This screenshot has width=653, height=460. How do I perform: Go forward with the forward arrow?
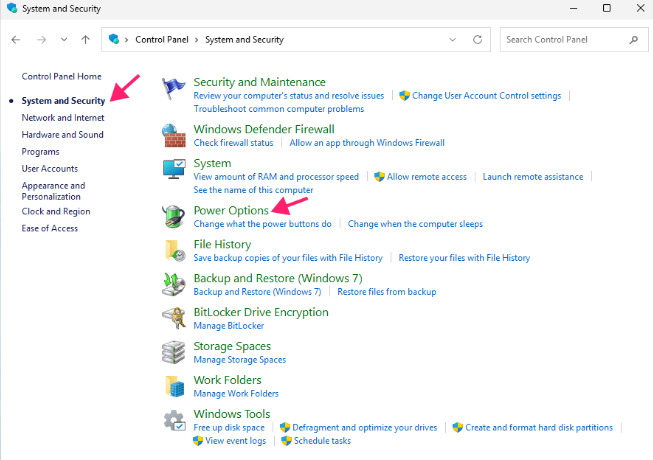(41, 40)
